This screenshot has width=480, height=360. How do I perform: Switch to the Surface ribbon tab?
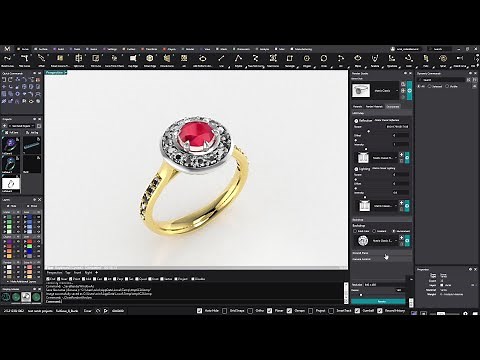pyautogui.click(x=41, y=49)
